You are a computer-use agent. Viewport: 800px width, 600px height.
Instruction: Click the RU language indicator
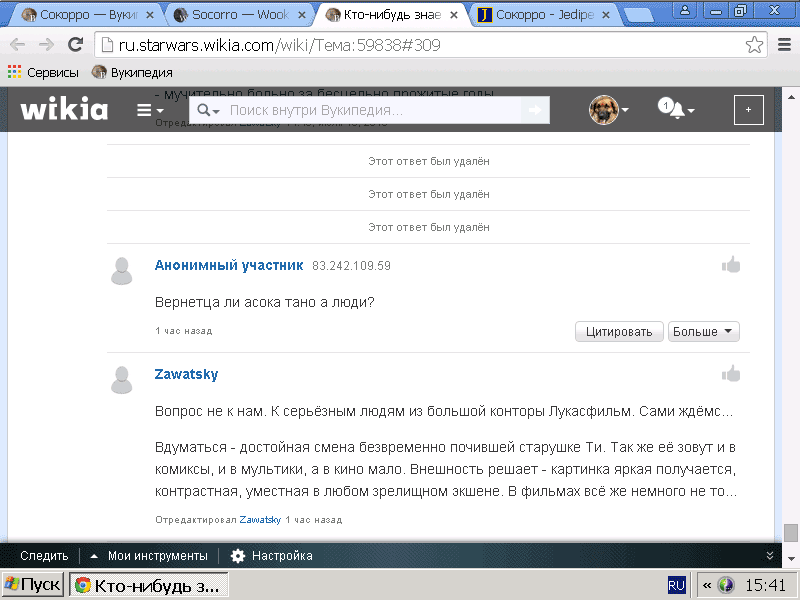coord(677,585)
